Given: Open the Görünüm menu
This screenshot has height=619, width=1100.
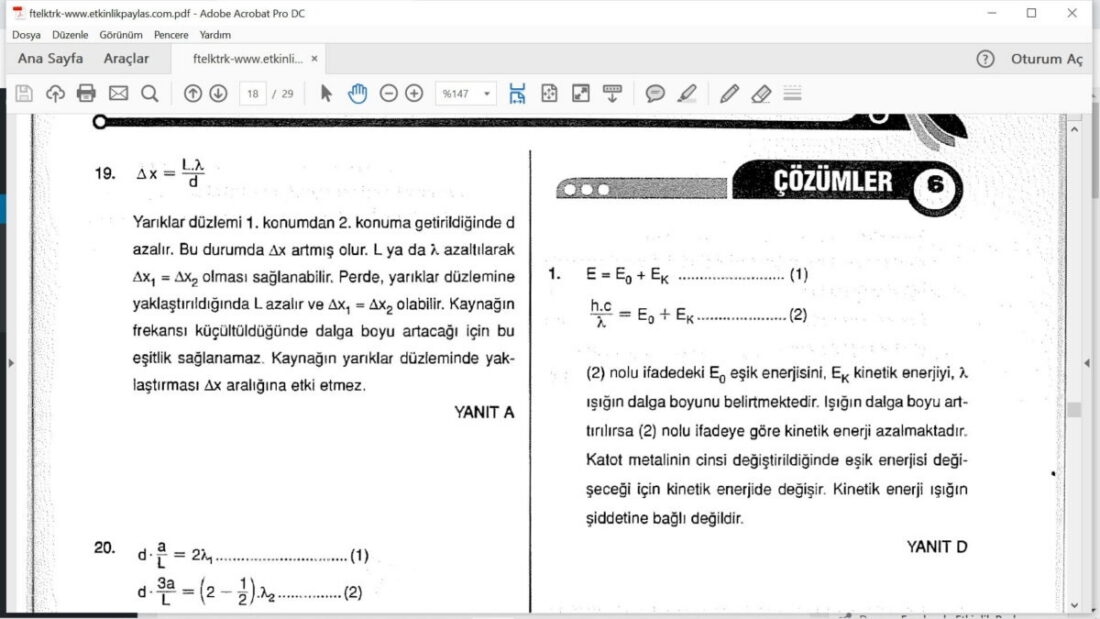Looking at the screenshot, I should [x=121, y=34].
